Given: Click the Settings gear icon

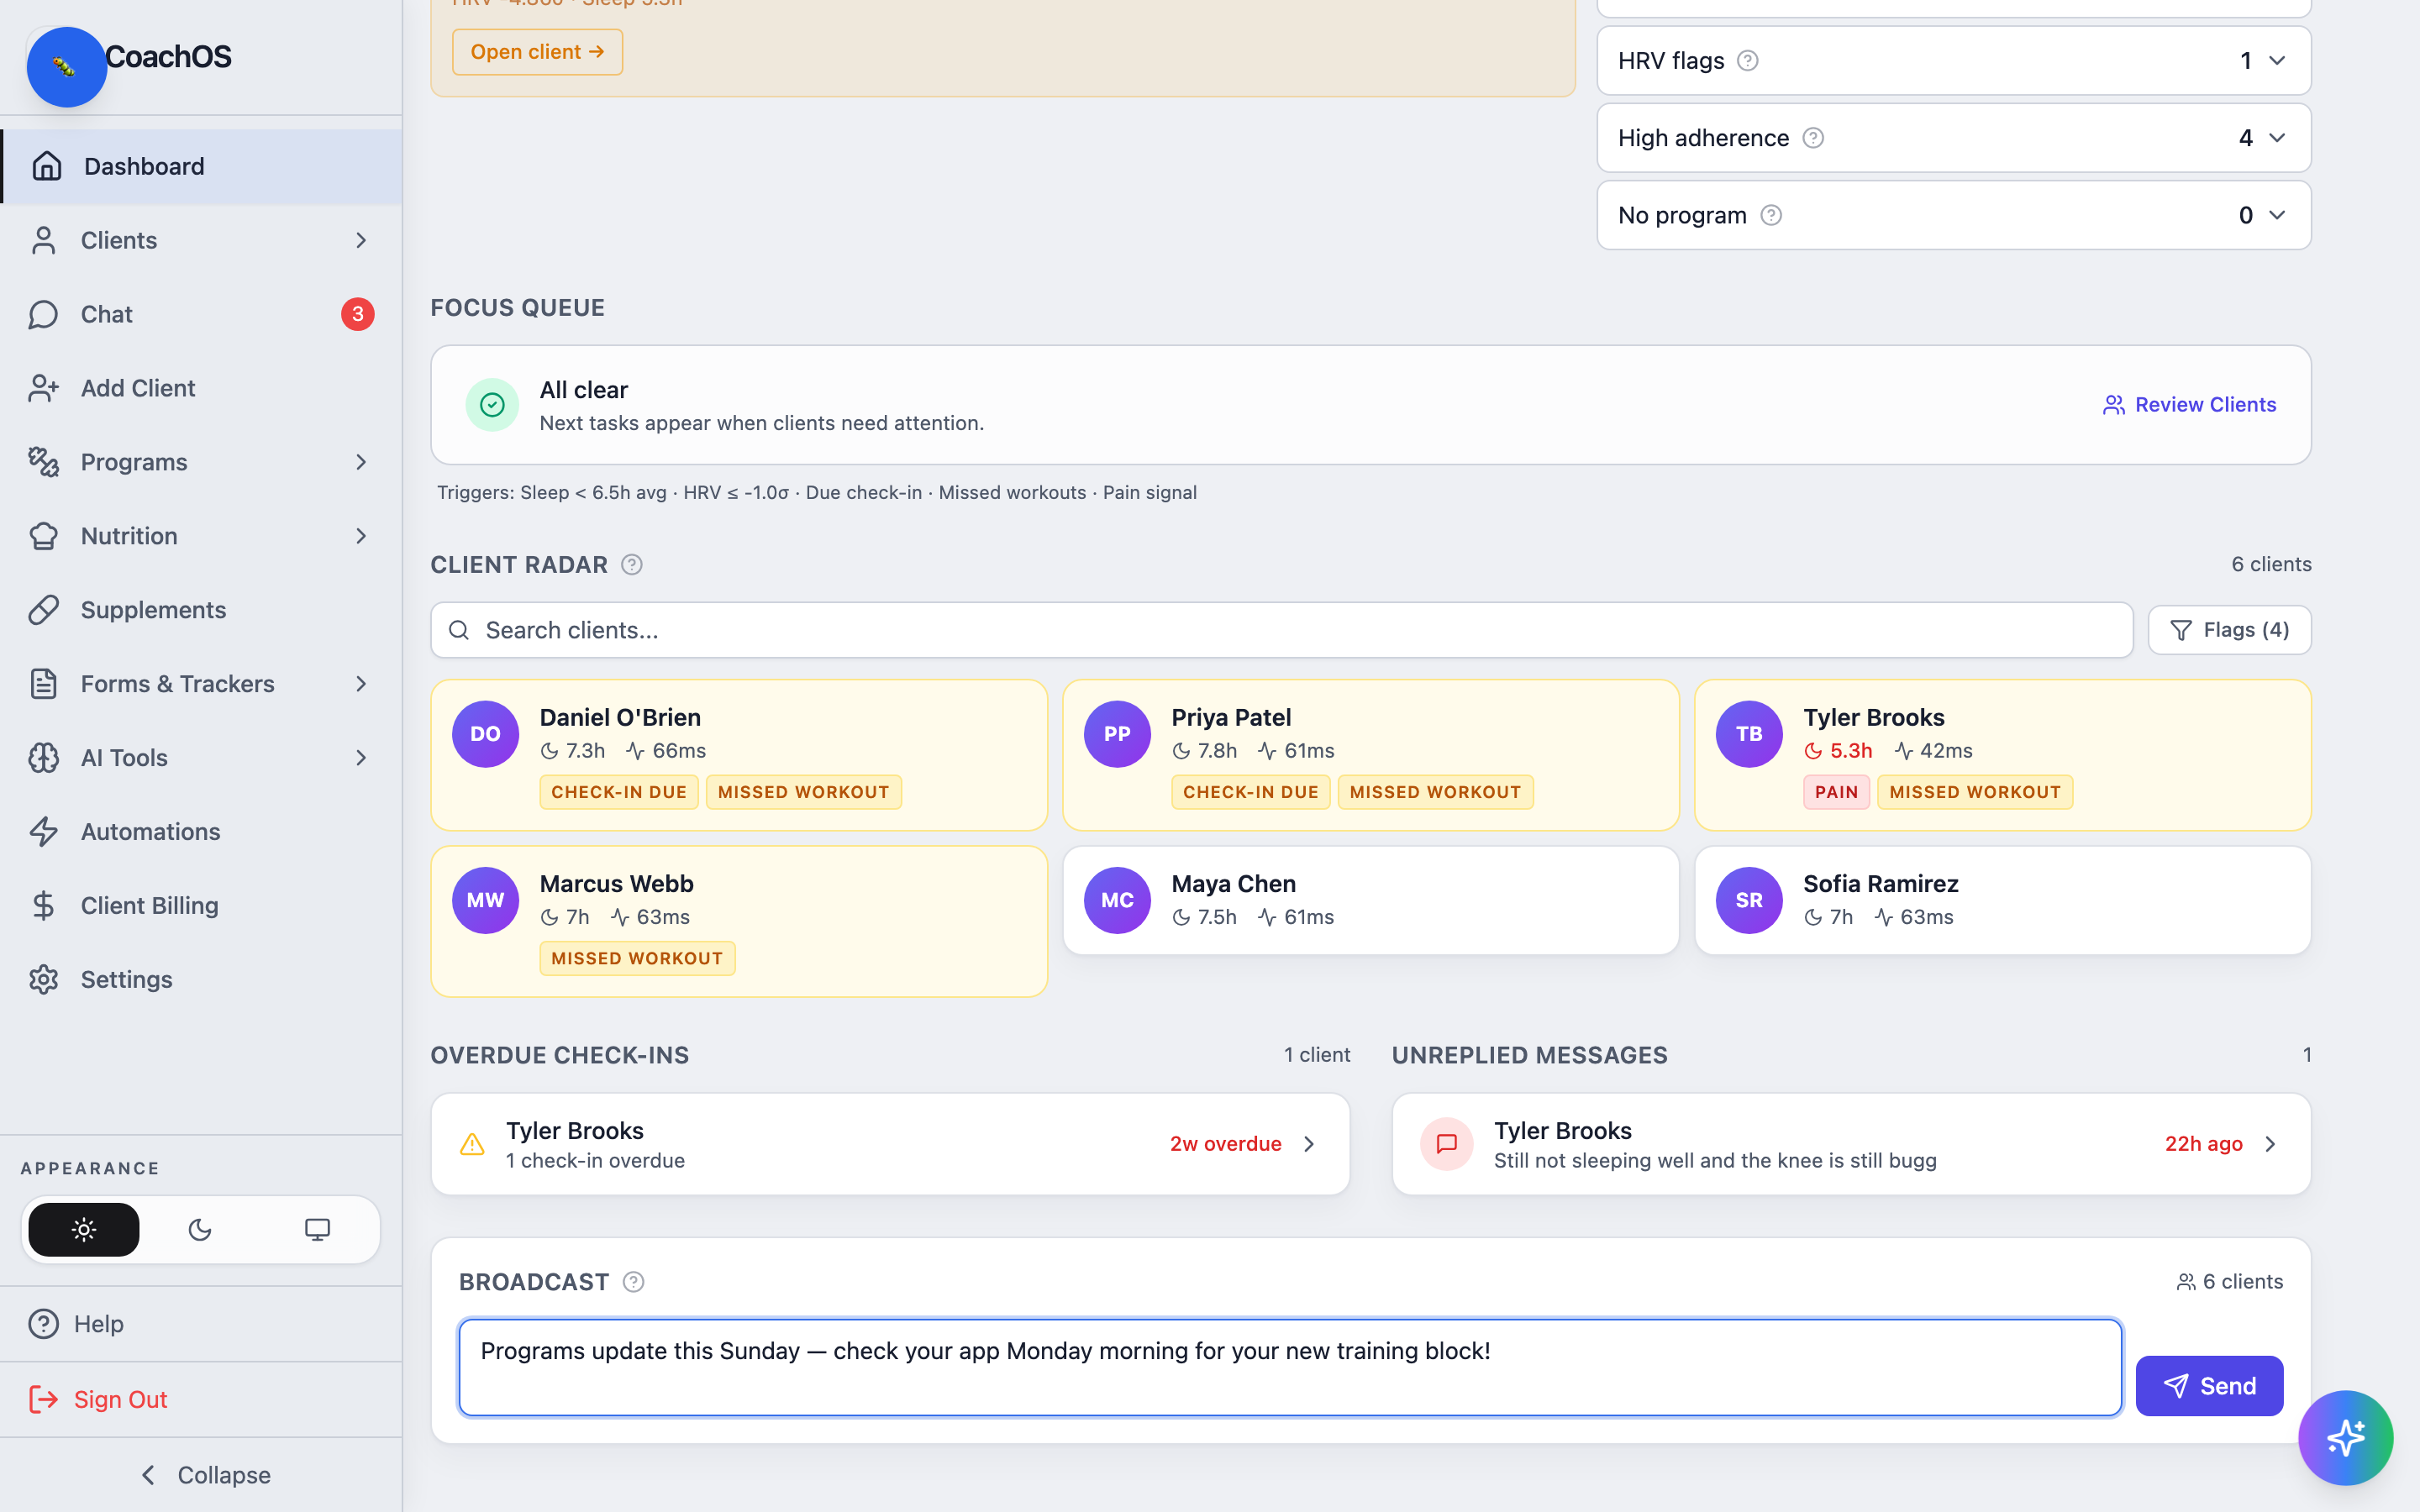Looking at the screenshot, I should tap(43, 980).
